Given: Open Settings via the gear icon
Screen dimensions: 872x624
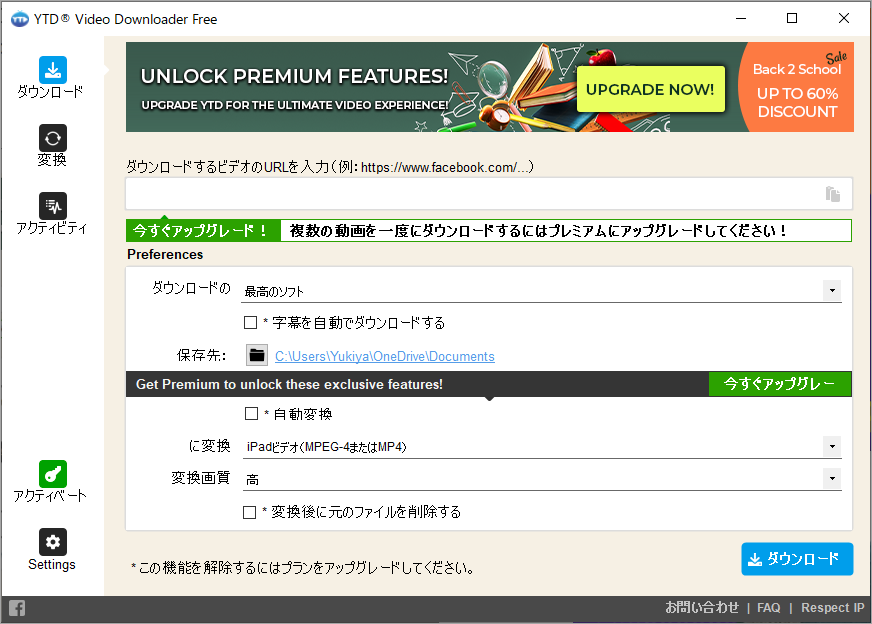Looking at the screenshot, I should [51, 541].
